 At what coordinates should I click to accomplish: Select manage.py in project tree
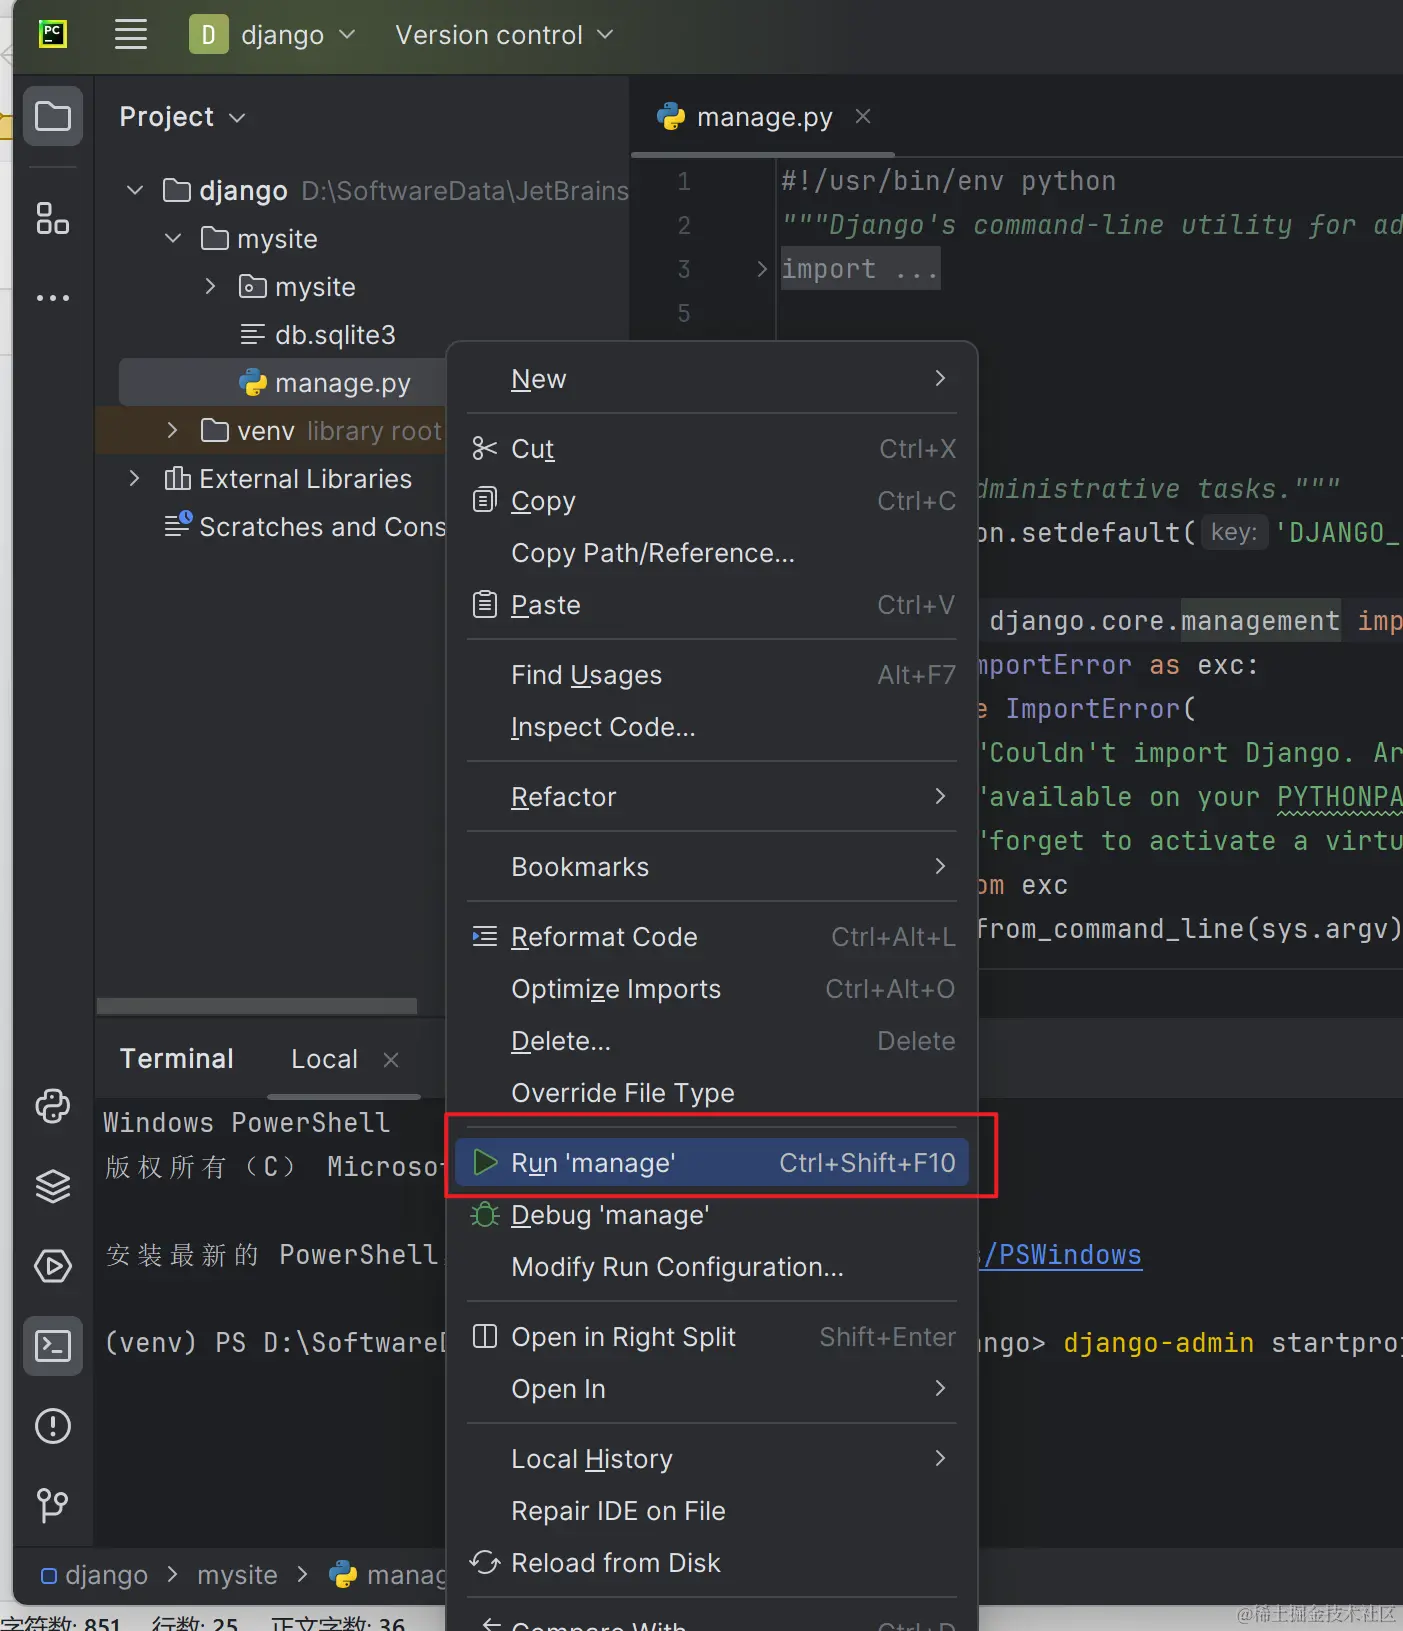[x=342, y=382]
